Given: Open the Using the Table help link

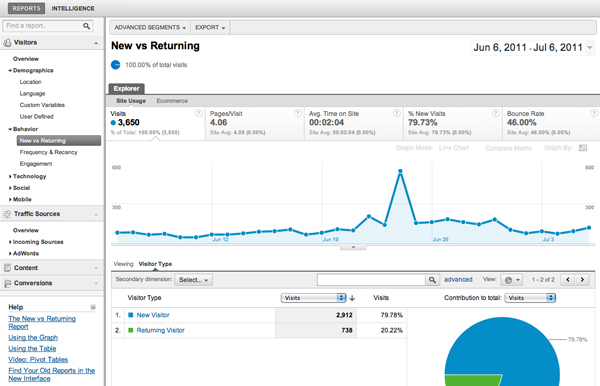Looking at the screenshot, I should pos(32,349).
